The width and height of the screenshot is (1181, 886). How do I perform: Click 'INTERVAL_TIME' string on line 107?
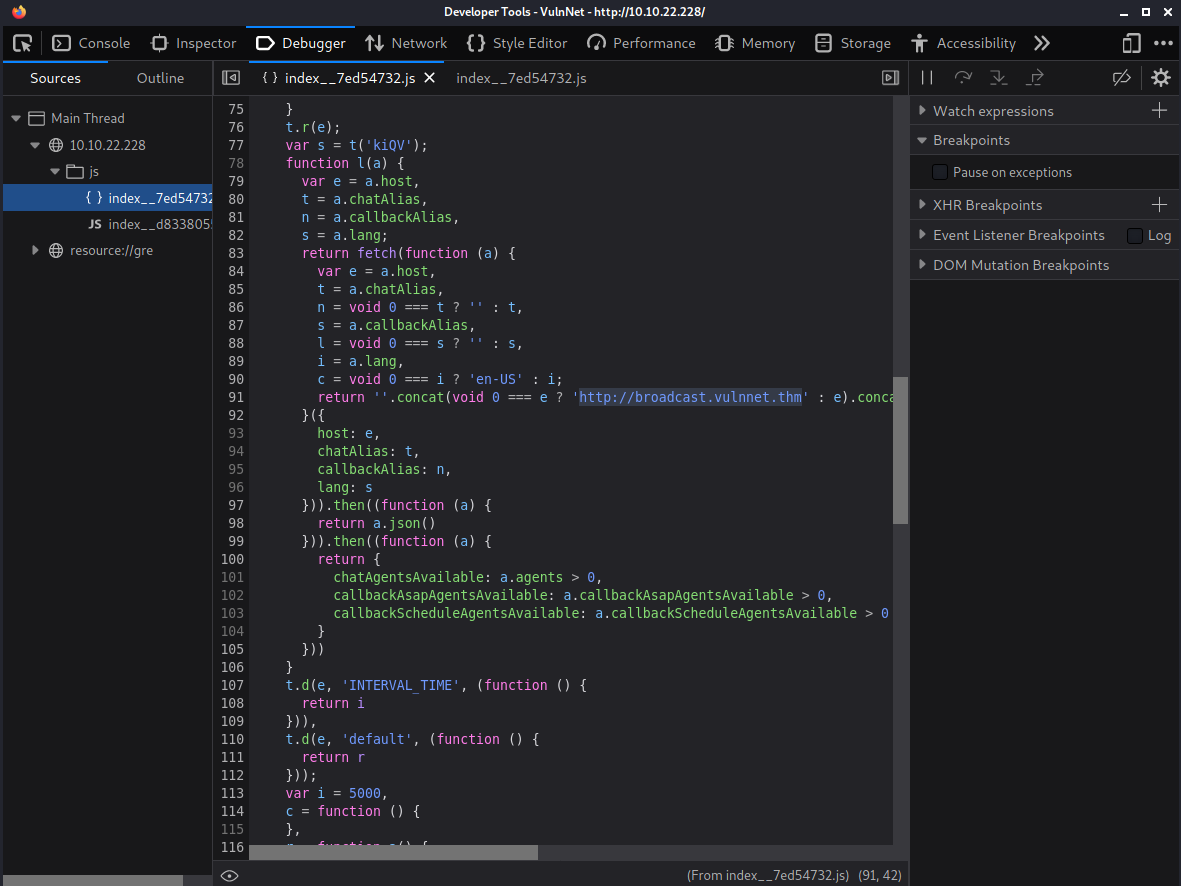pyautogui.click(x=400, y=685)
